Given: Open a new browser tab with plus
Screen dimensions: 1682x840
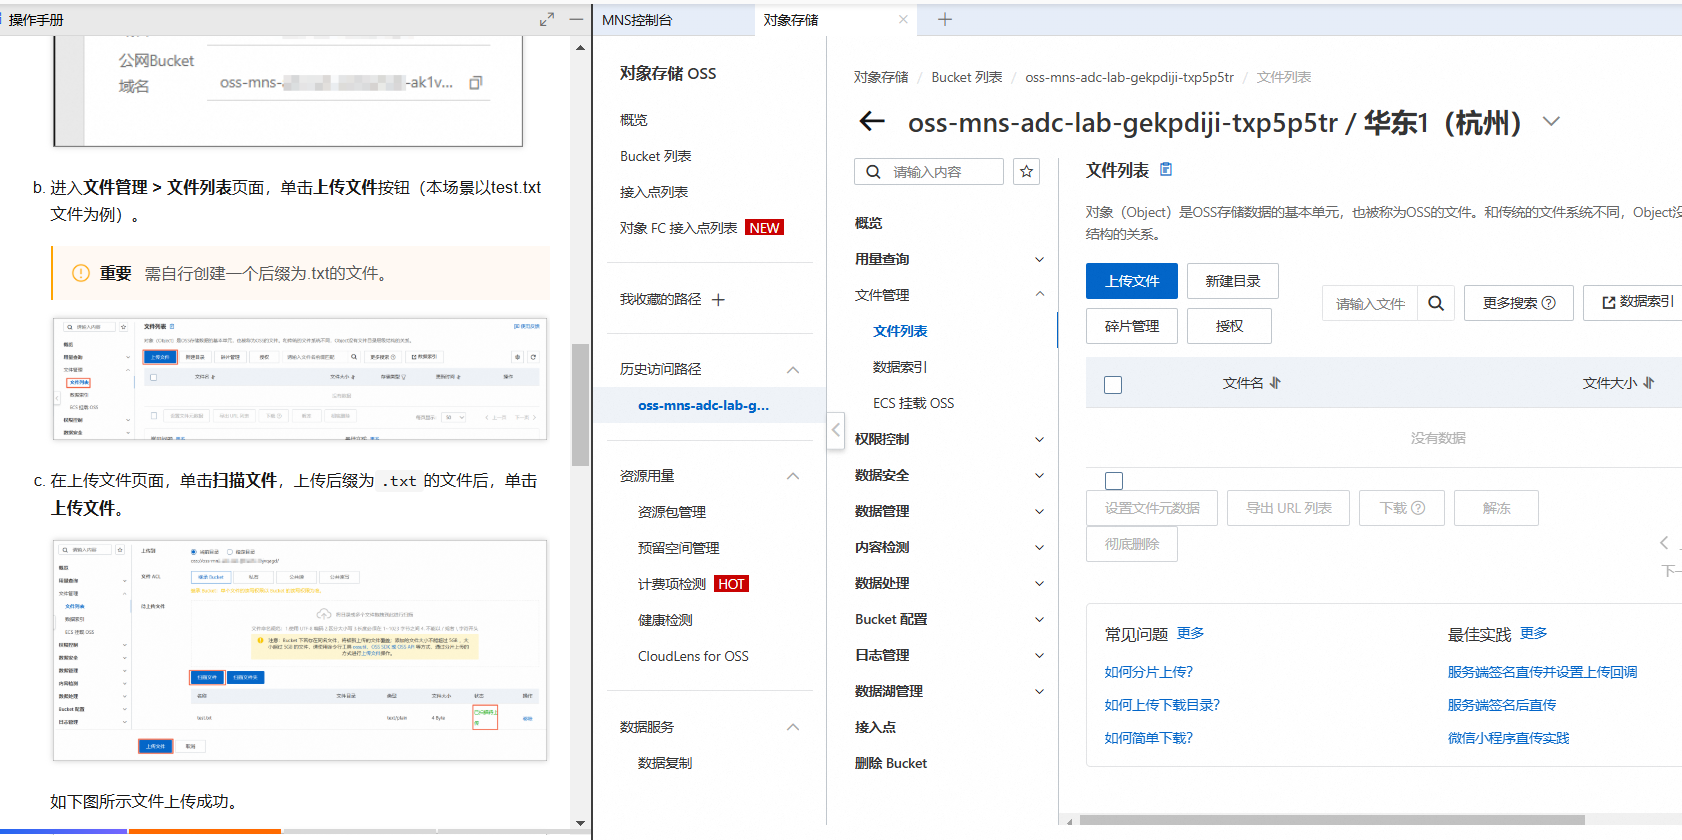Looking at the screenshot, I should (945, 19).
